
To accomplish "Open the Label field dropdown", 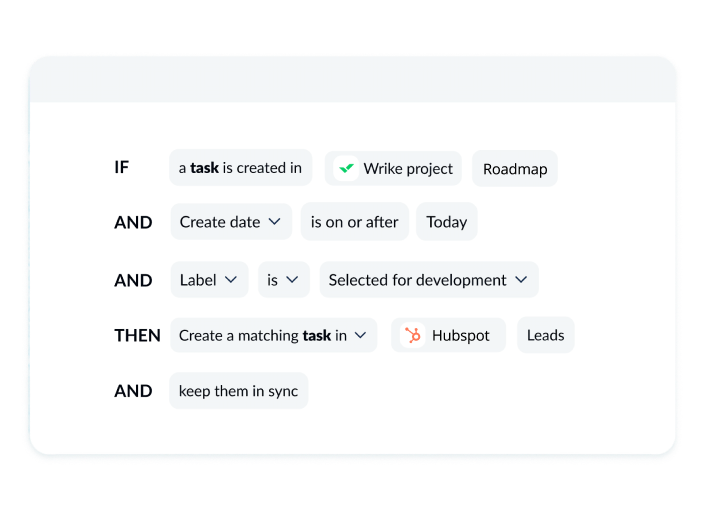I will click(209, 279).
